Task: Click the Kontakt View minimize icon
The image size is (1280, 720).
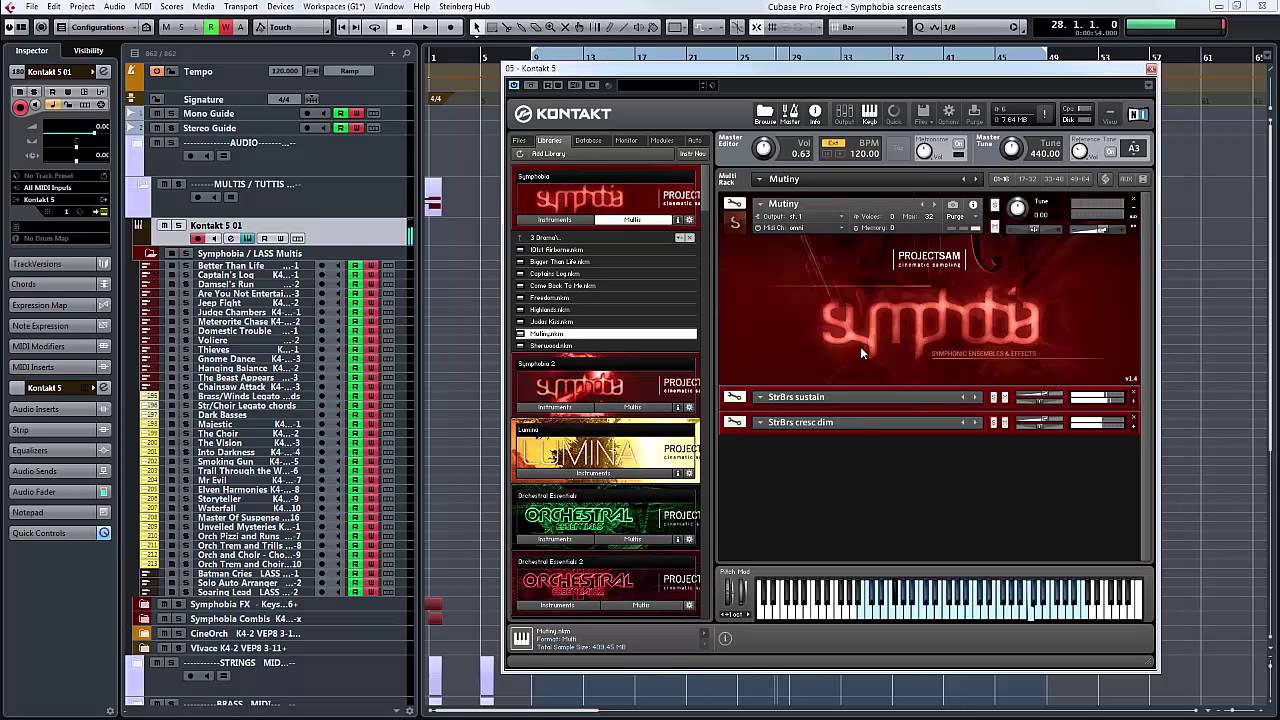Action: [x=1110, y=114]
